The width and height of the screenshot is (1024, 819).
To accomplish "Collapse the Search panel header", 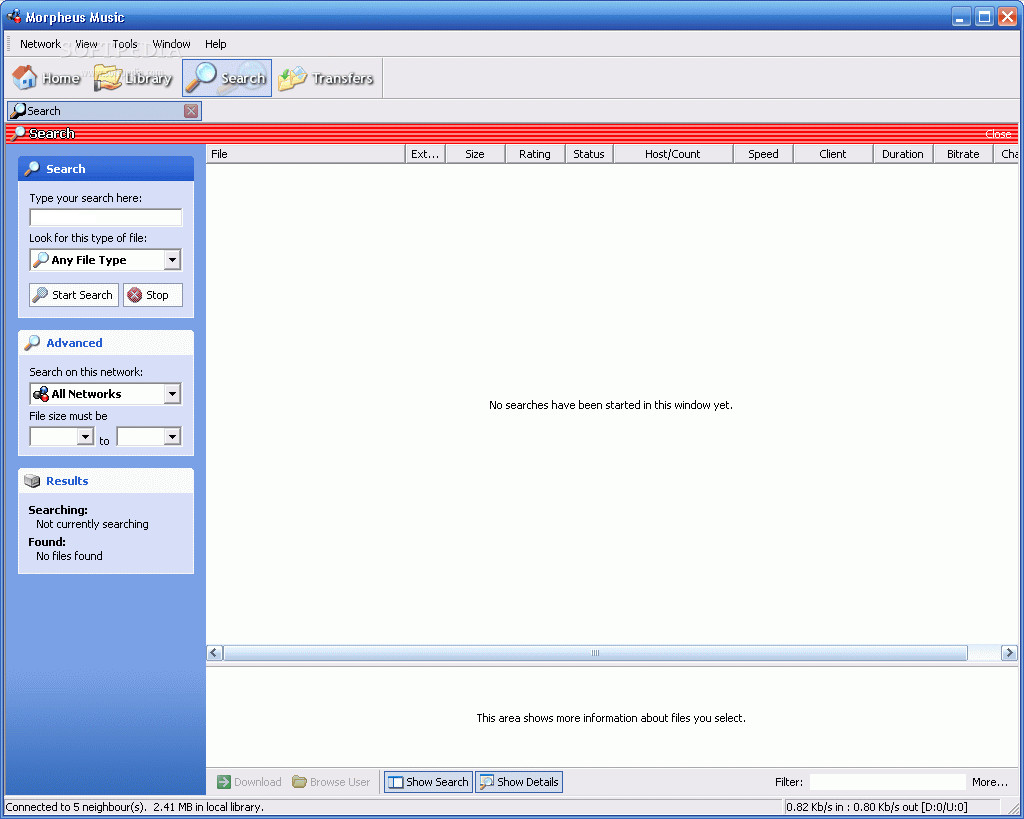I will 106,169.
